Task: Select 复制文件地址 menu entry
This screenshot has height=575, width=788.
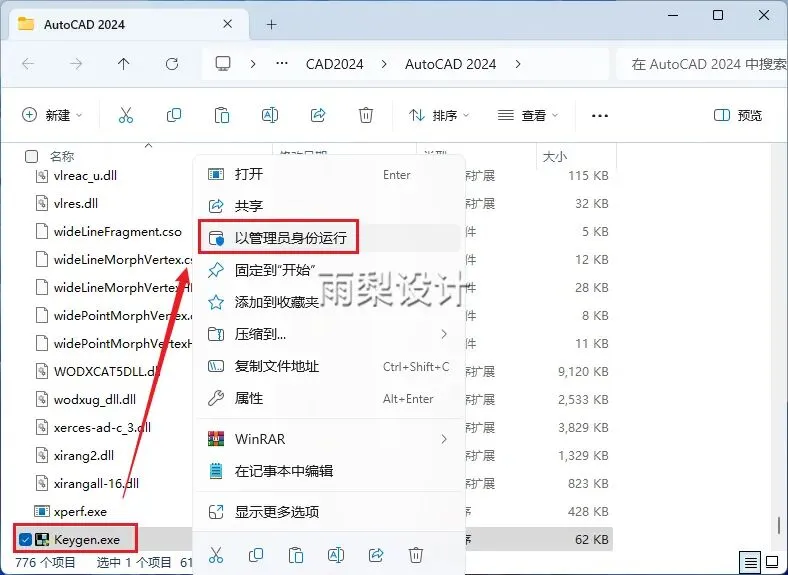Action: [329, 366]
